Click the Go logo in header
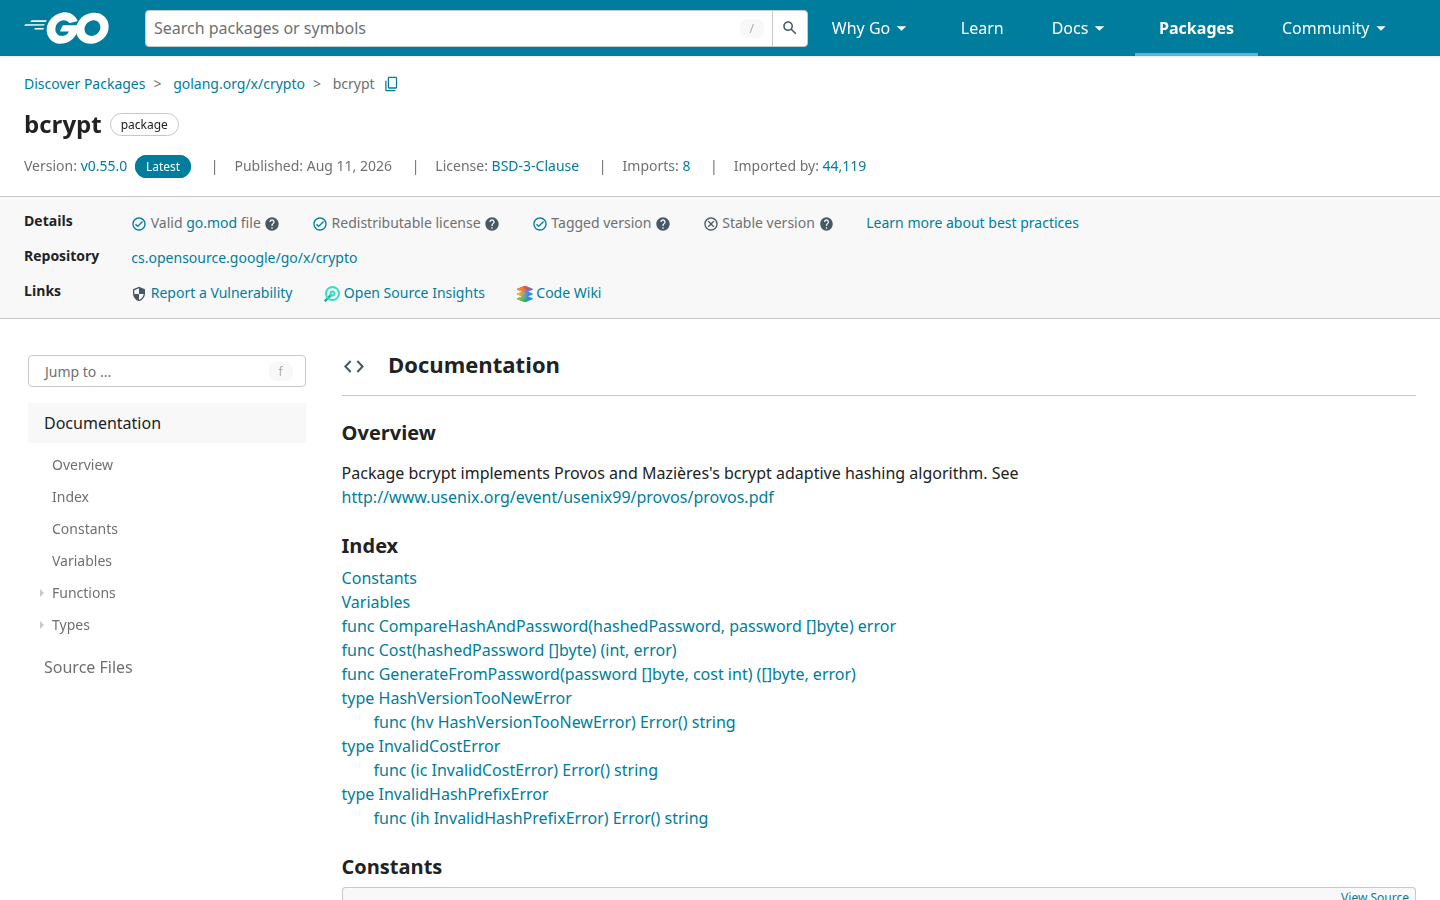Screen dimensions: 1440x900 [66, 28]
